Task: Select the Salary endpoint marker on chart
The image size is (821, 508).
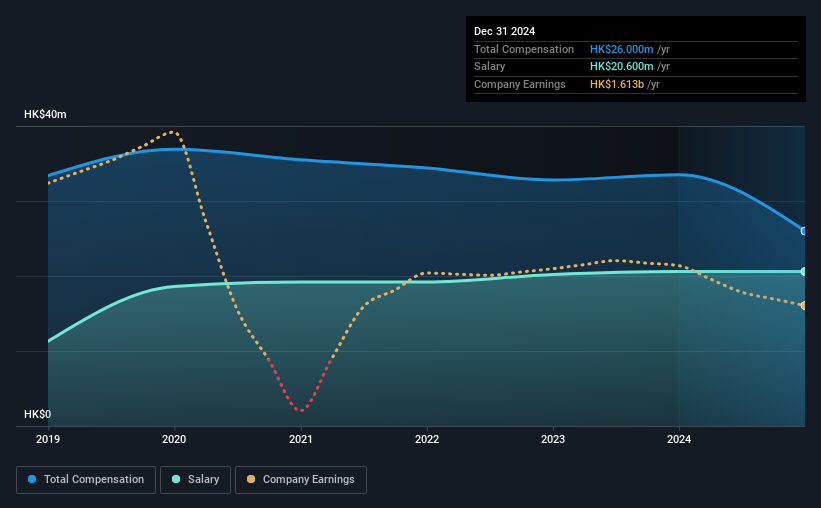Action: point(804,271)
